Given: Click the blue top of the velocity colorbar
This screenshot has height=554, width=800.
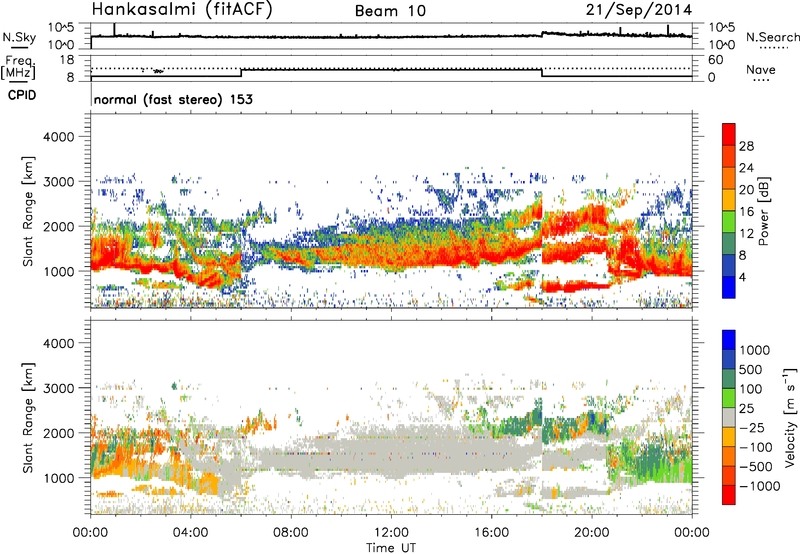Looking at the screenshot, I should coord(729,340).
